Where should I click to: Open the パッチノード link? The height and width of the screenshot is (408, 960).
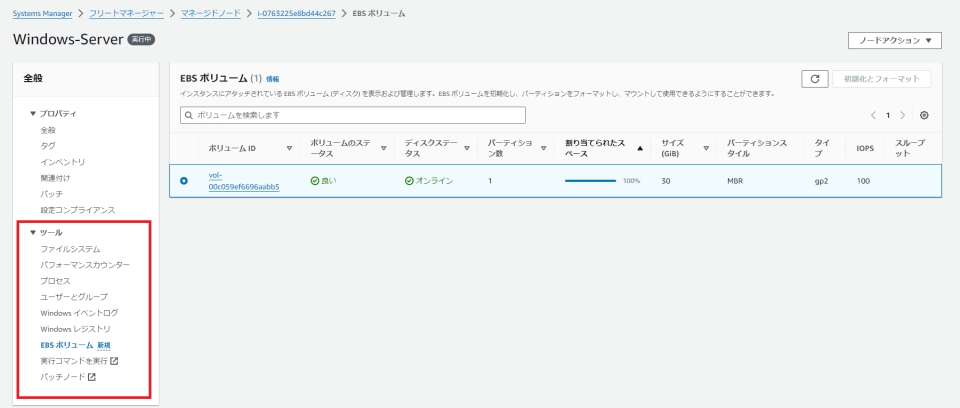(x=62, y=377)
